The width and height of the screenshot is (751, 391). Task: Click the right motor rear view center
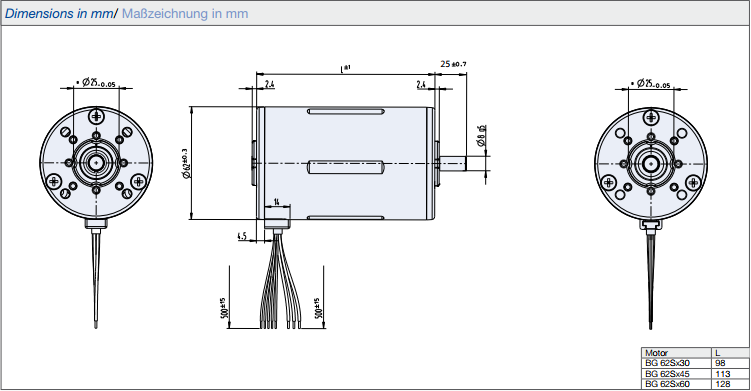pyautogui.click(x=651, y=164)
